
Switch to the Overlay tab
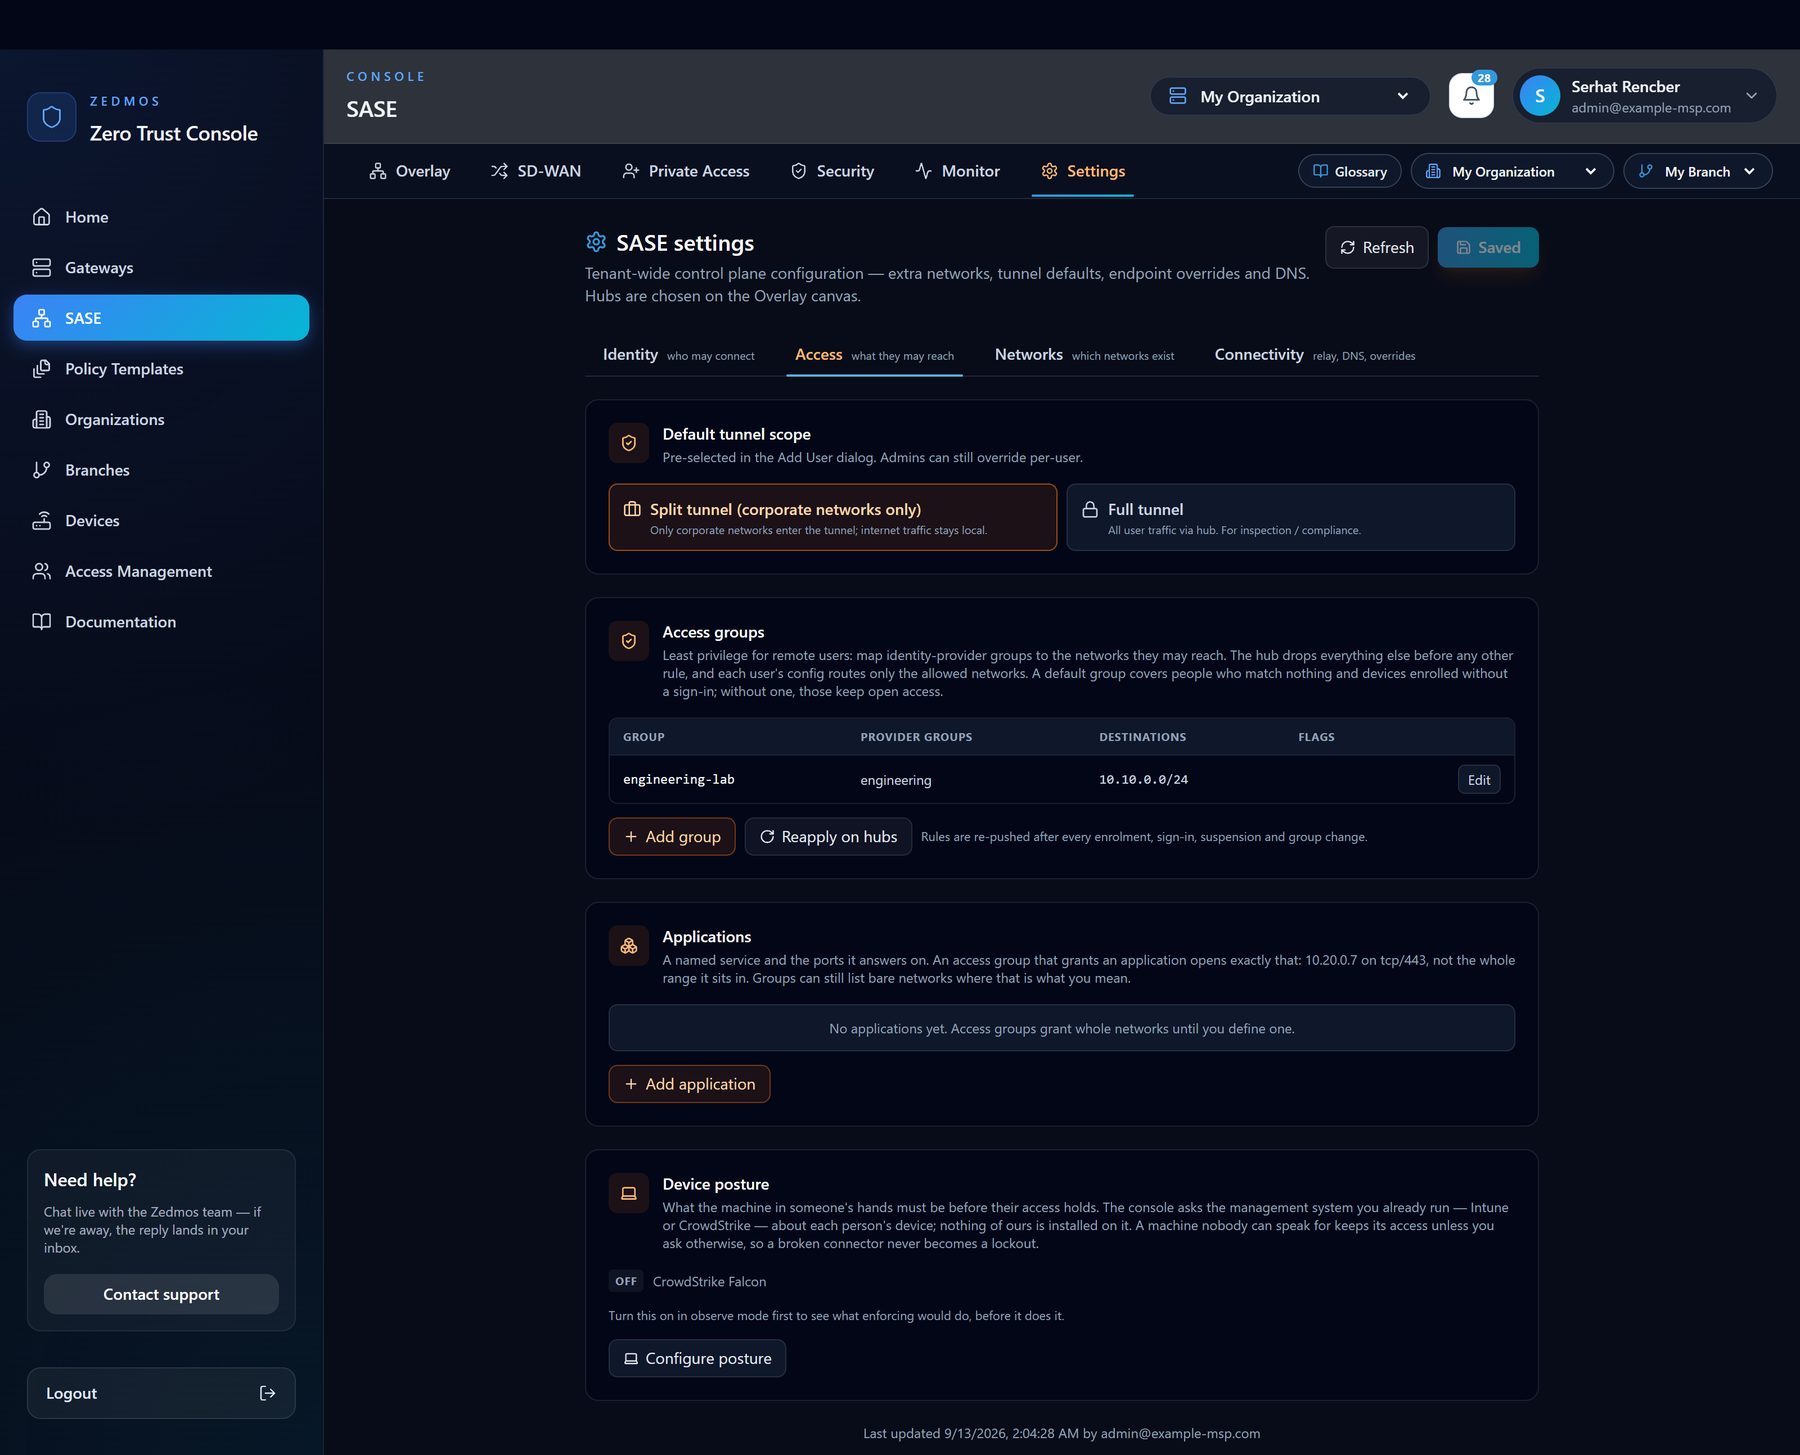click(410, 171)
